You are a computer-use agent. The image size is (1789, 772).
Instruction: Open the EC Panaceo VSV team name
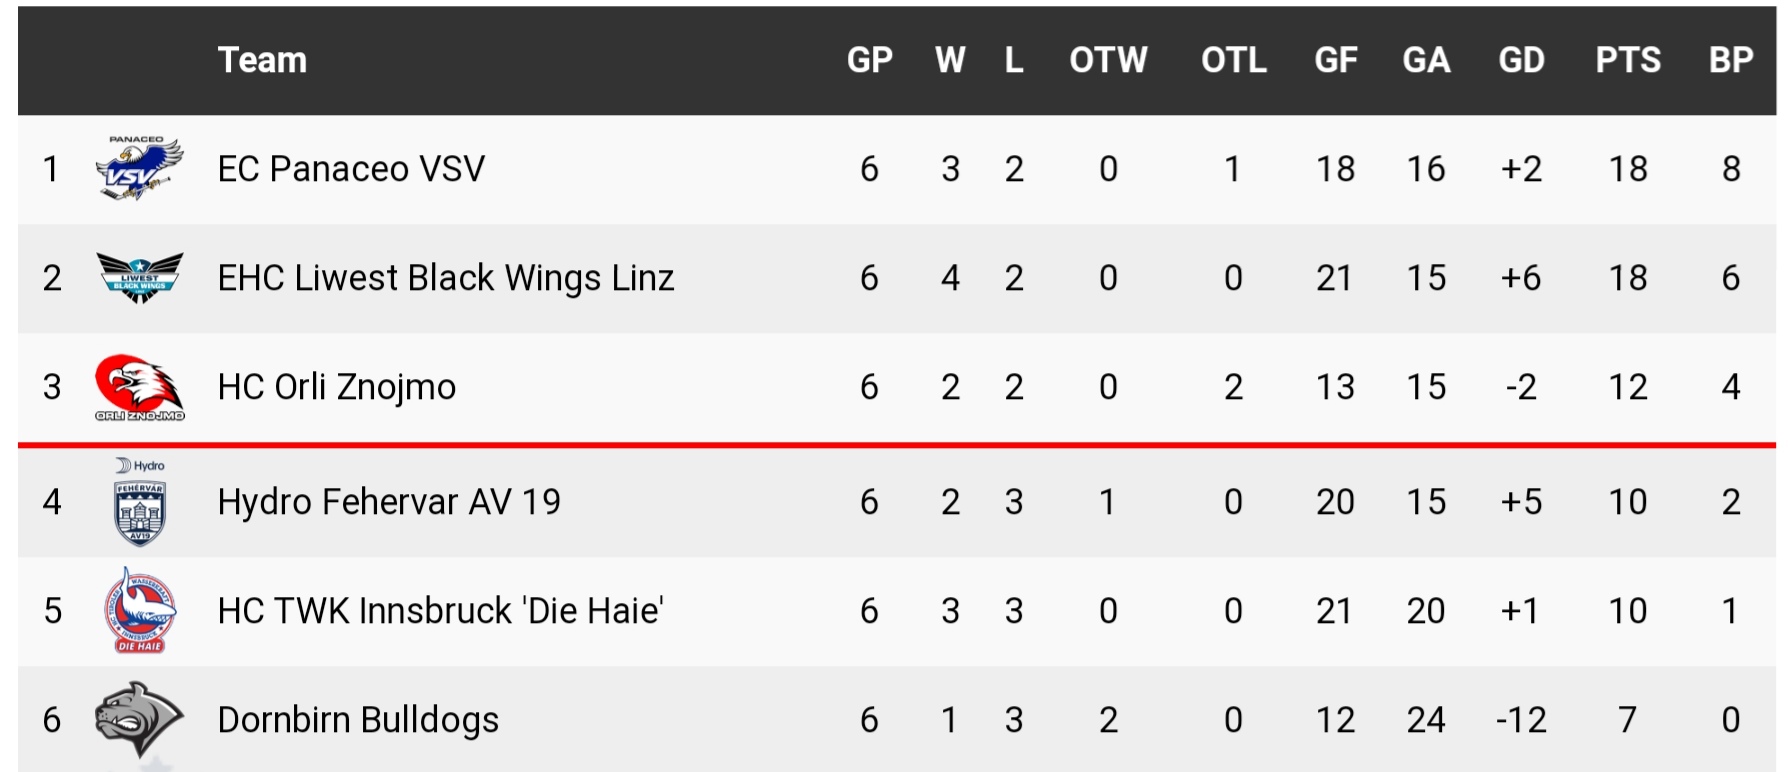[351, 169]
